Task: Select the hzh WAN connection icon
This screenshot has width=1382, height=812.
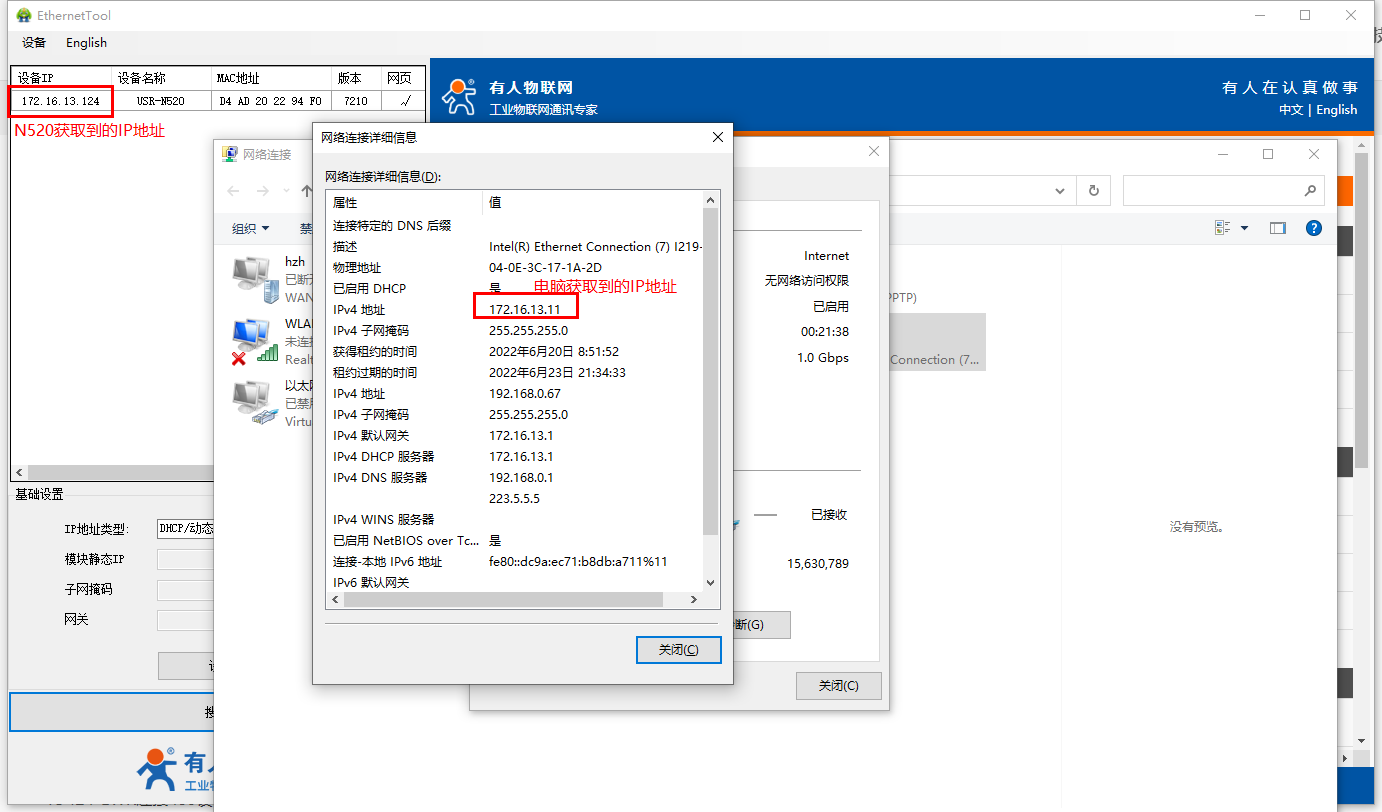Action: pyautogui.click(x=254, y=279)
